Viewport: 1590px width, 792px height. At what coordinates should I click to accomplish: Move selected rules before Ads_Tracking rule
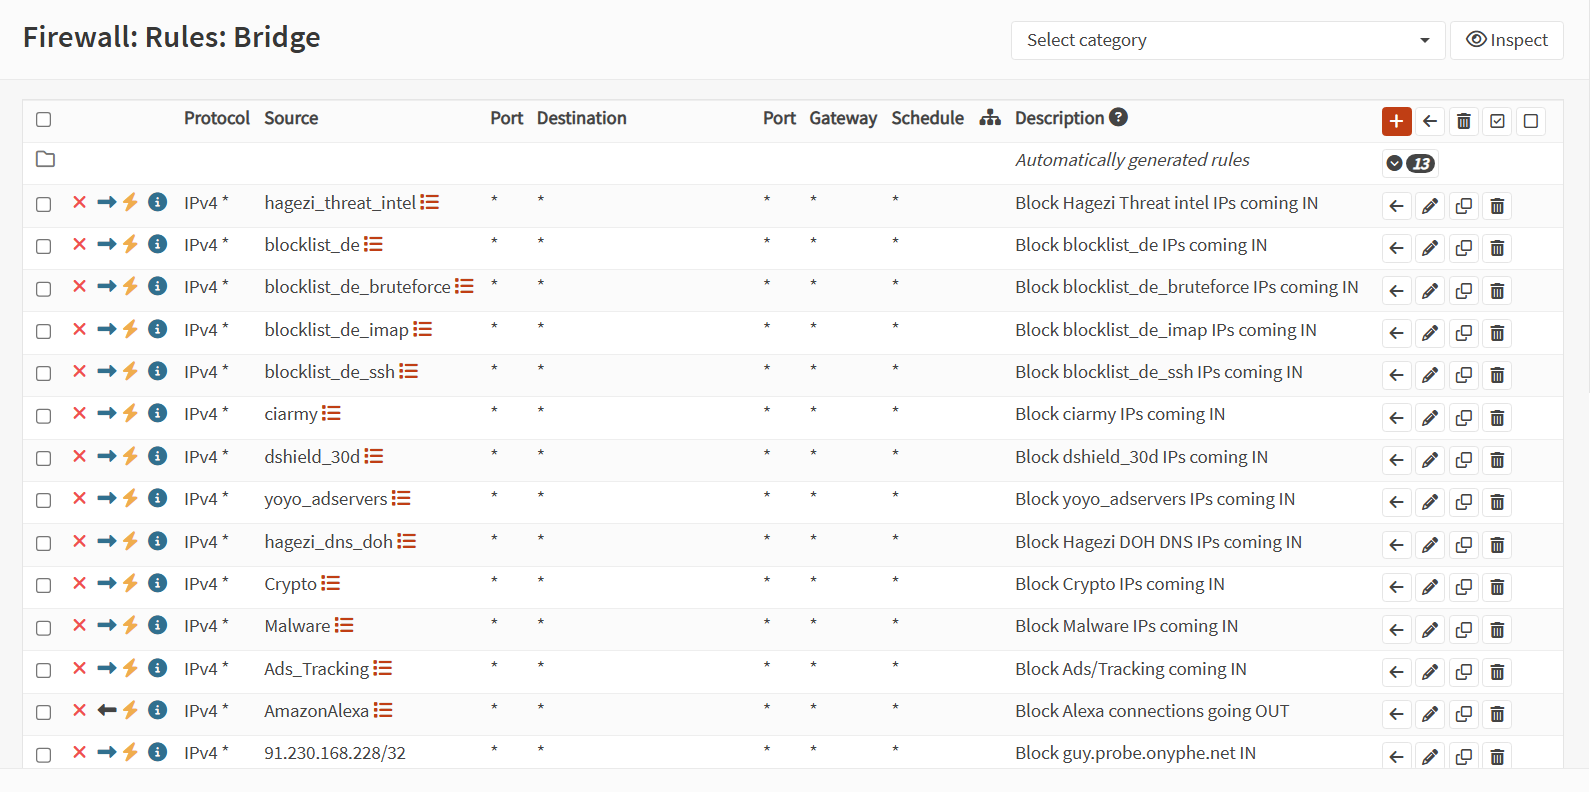tap(1397, 672)
